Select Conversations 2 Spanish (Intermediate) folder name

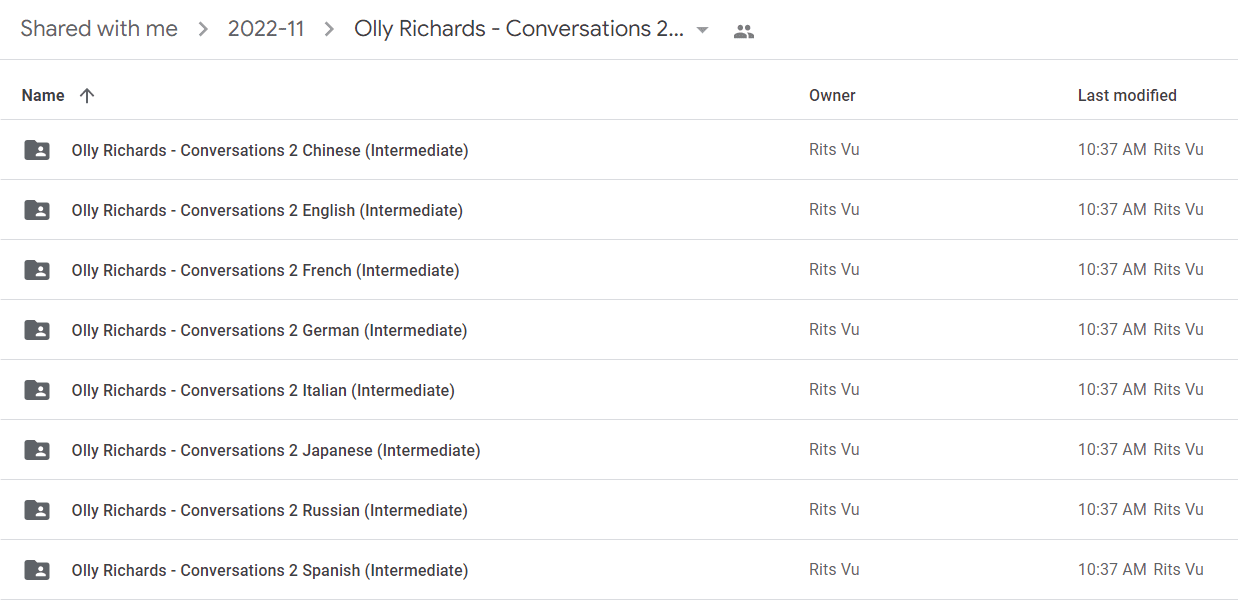269,571
